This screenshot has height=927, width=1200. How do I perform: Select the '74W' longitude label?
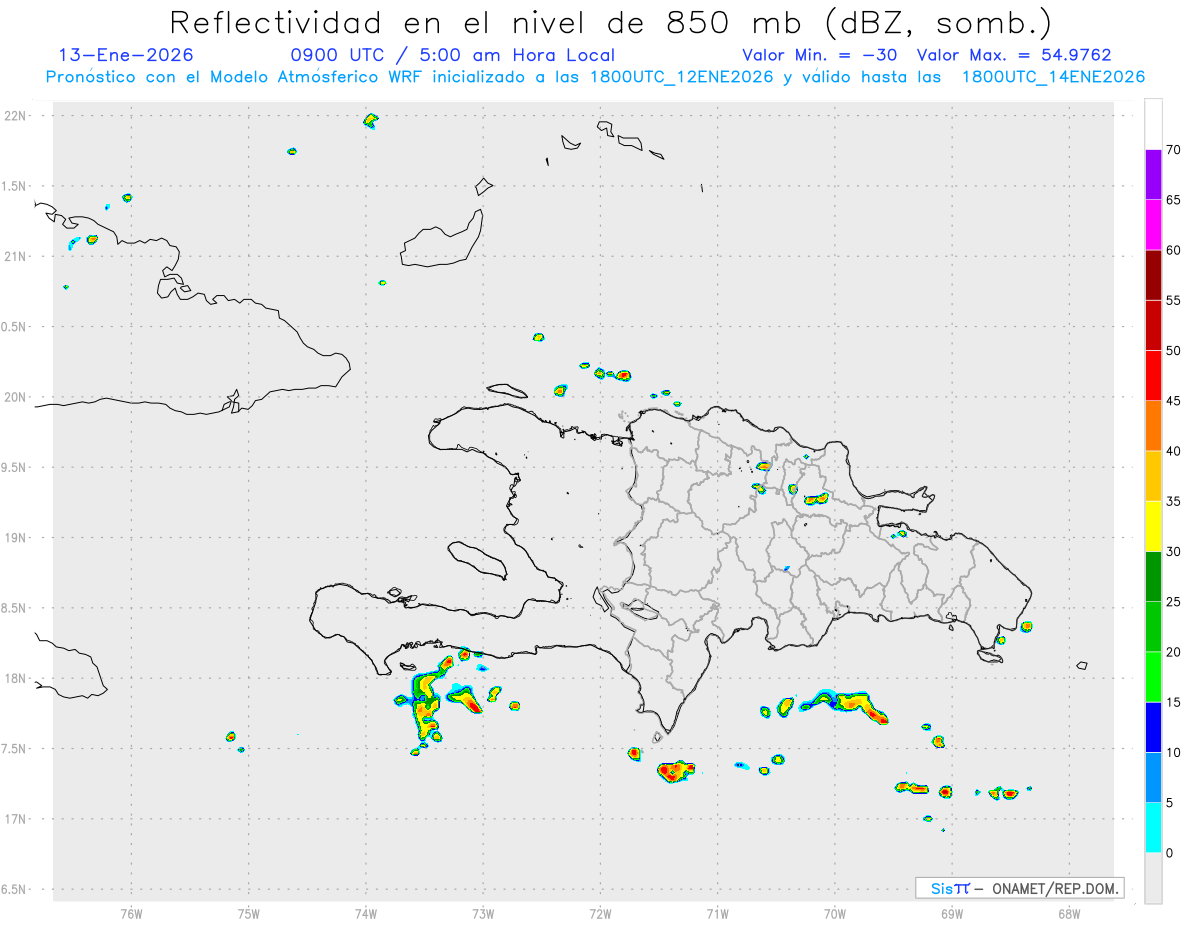coord(366,914)
